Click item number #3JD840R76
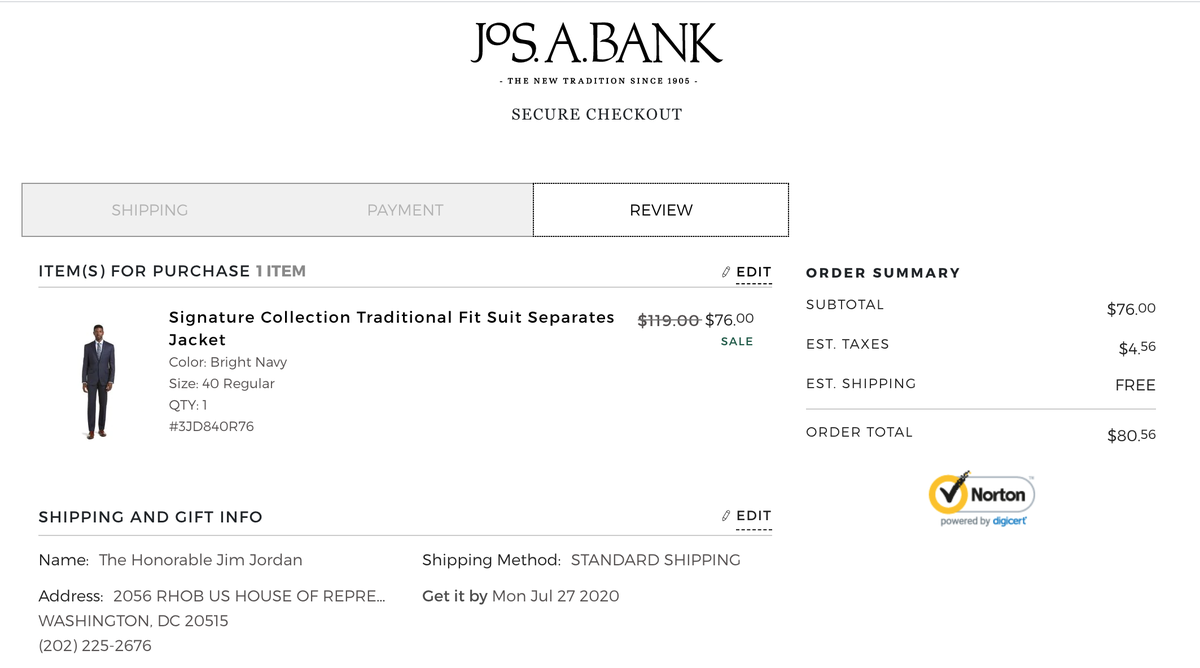 tap(212, 427)
